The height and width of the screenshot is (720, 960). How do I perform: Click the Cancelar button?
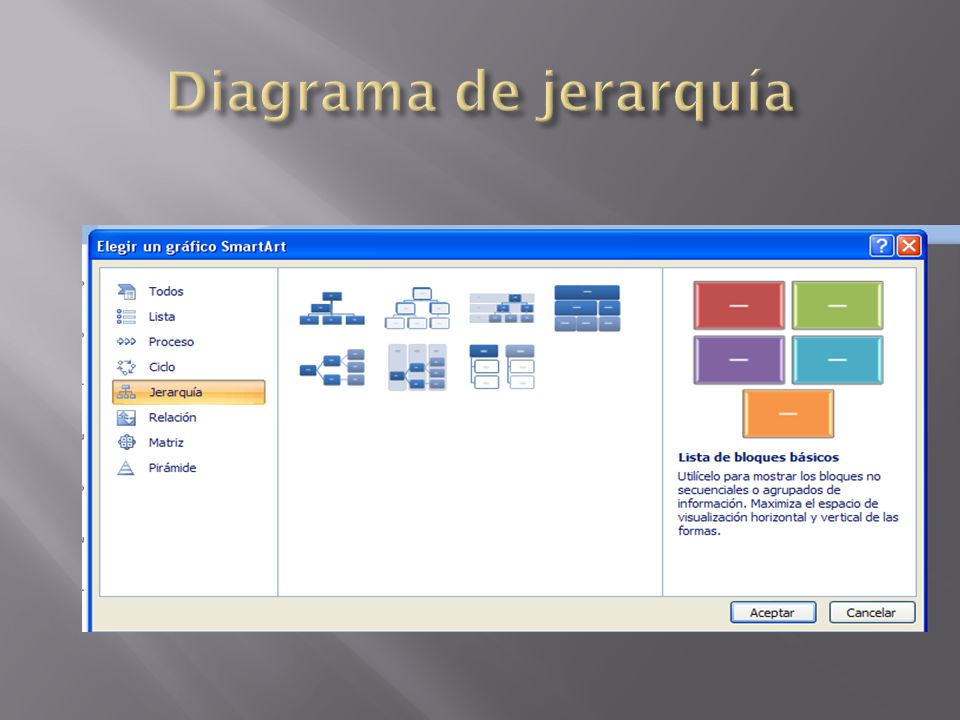pyautogui.click(x=872, y=612)
